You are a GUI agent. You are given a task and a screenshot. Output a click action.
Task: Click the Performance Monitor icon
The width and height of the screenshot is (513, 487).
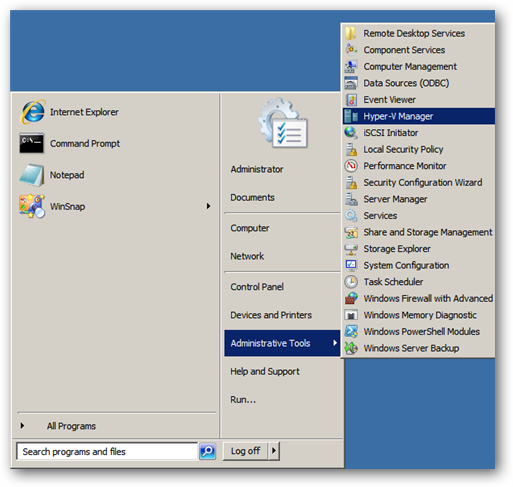coord(351,166)
